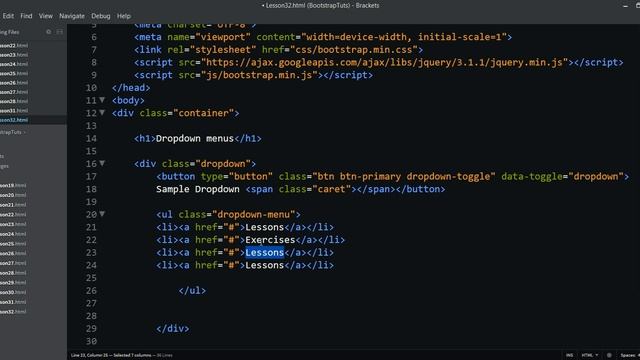Click the Dropdown menus heading text
The image size is (640, 360).
[x=195, y=139]
